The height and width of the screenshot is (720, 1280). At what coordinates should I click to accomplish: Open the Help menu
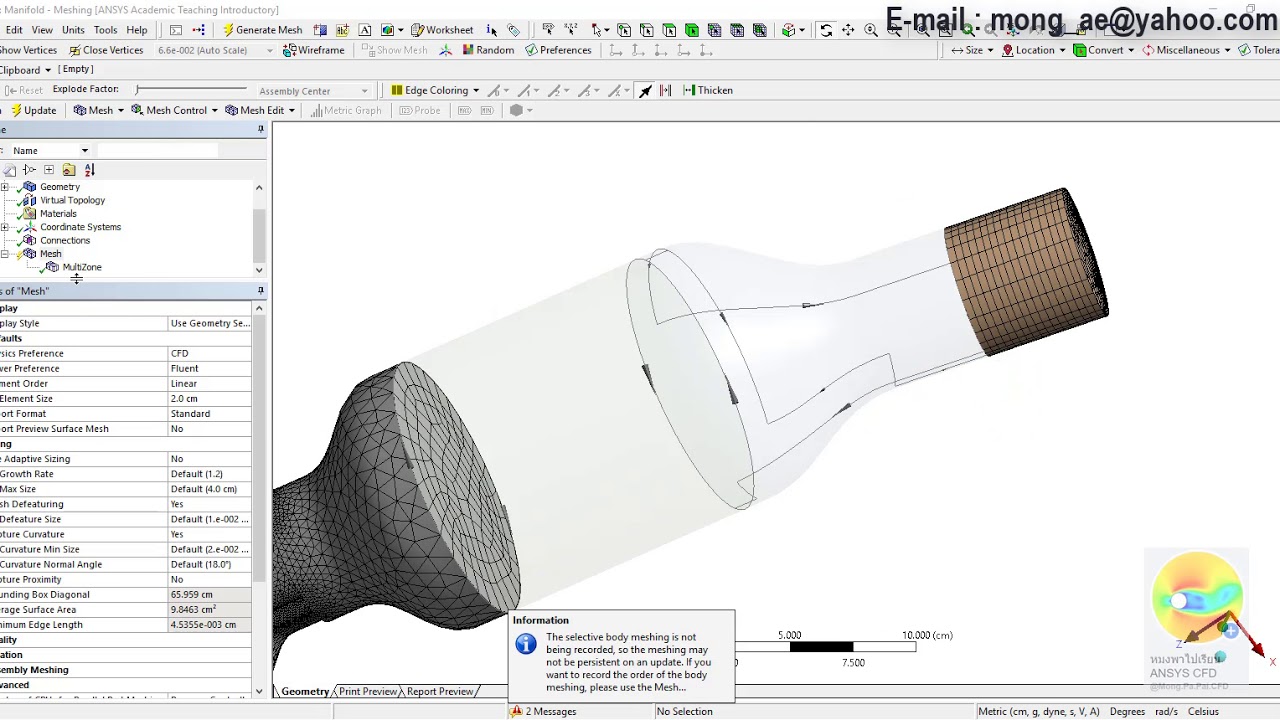point(137,30)
